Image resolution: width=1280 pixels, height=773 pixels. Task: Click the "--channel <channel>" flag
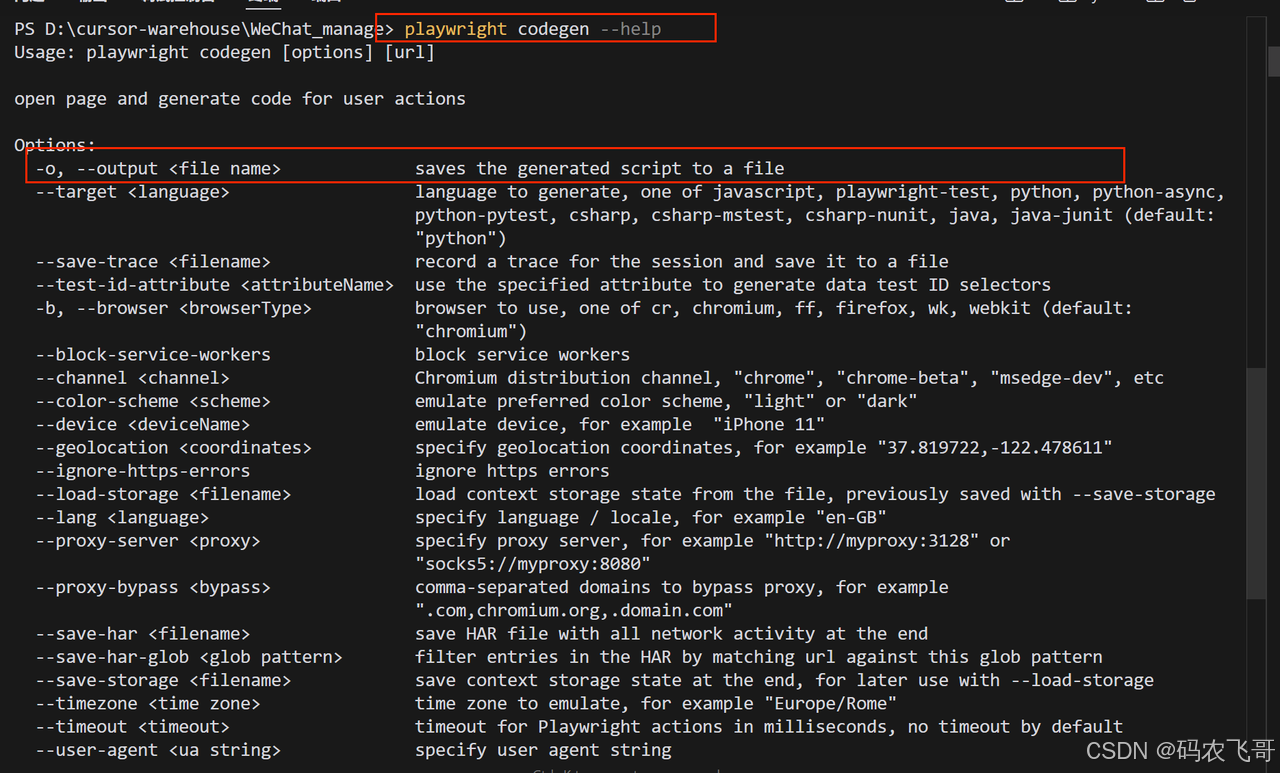coord(132,378)
